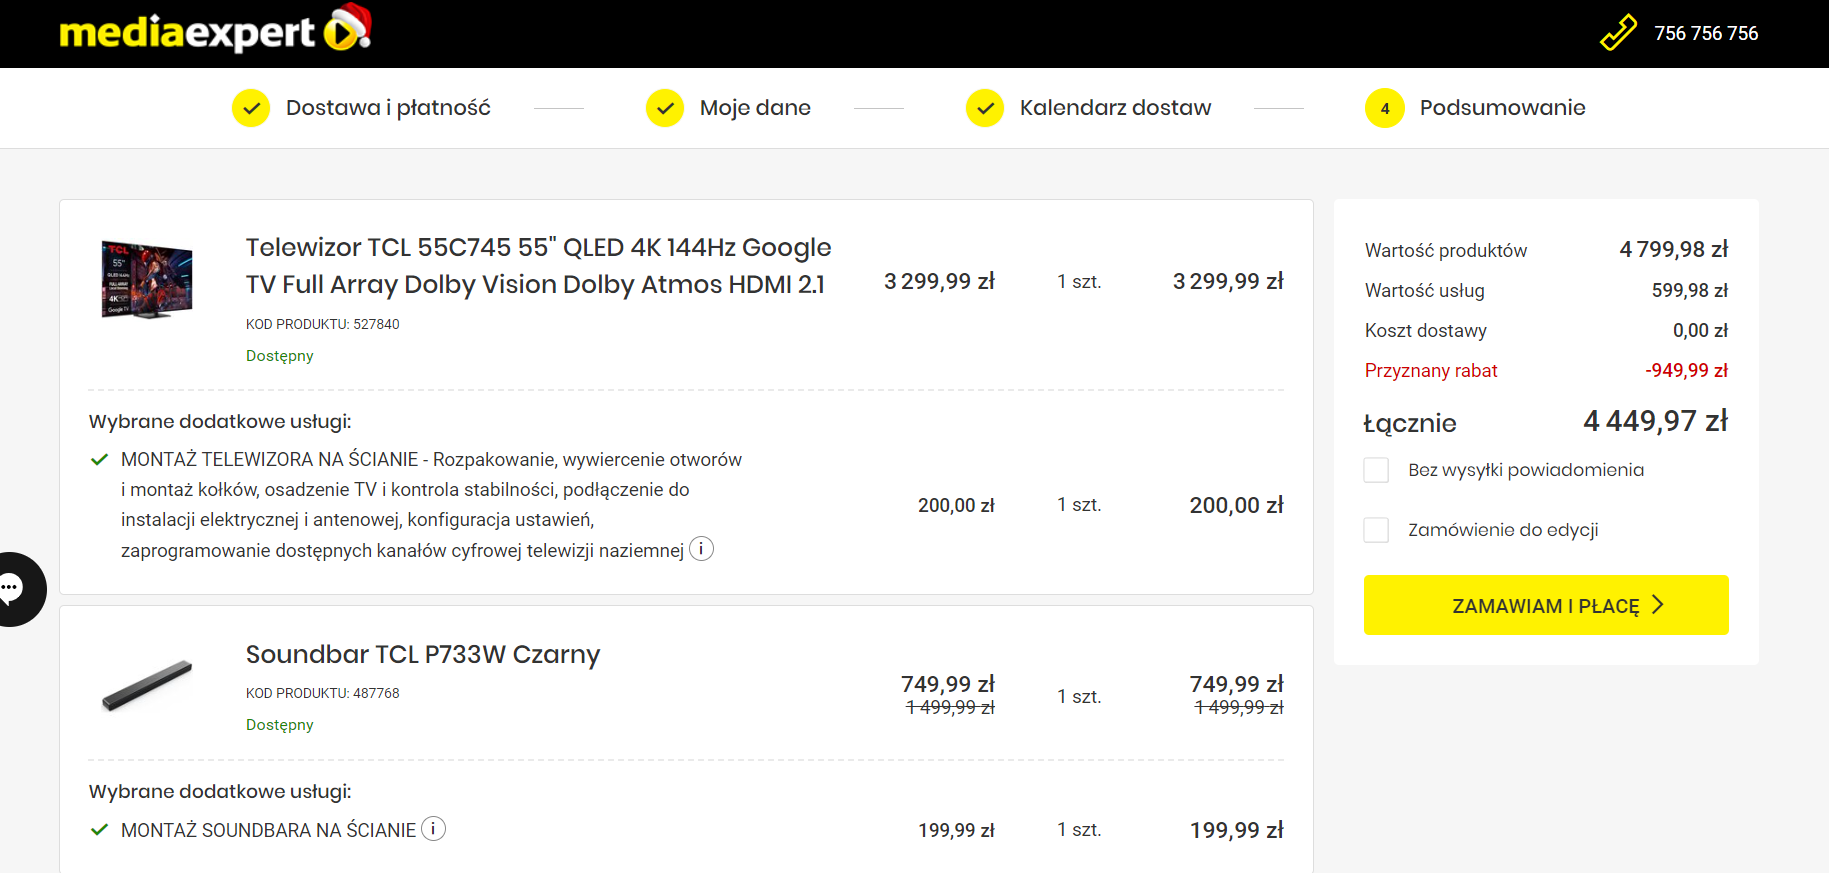Enable Bez wysyłki powiadomienia checkbox

[1377, 470]
